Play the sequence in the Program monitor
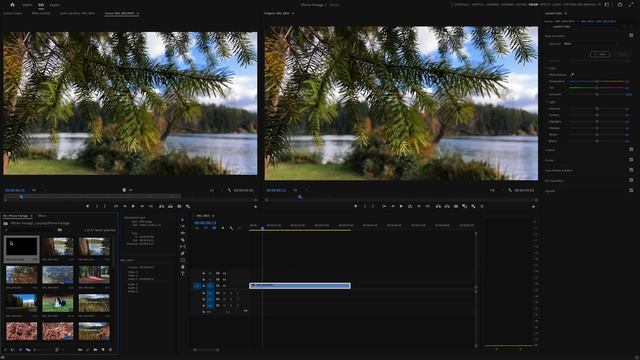Image resolution: width=640 pixels, height=360 pixels. tap(401, 207)
